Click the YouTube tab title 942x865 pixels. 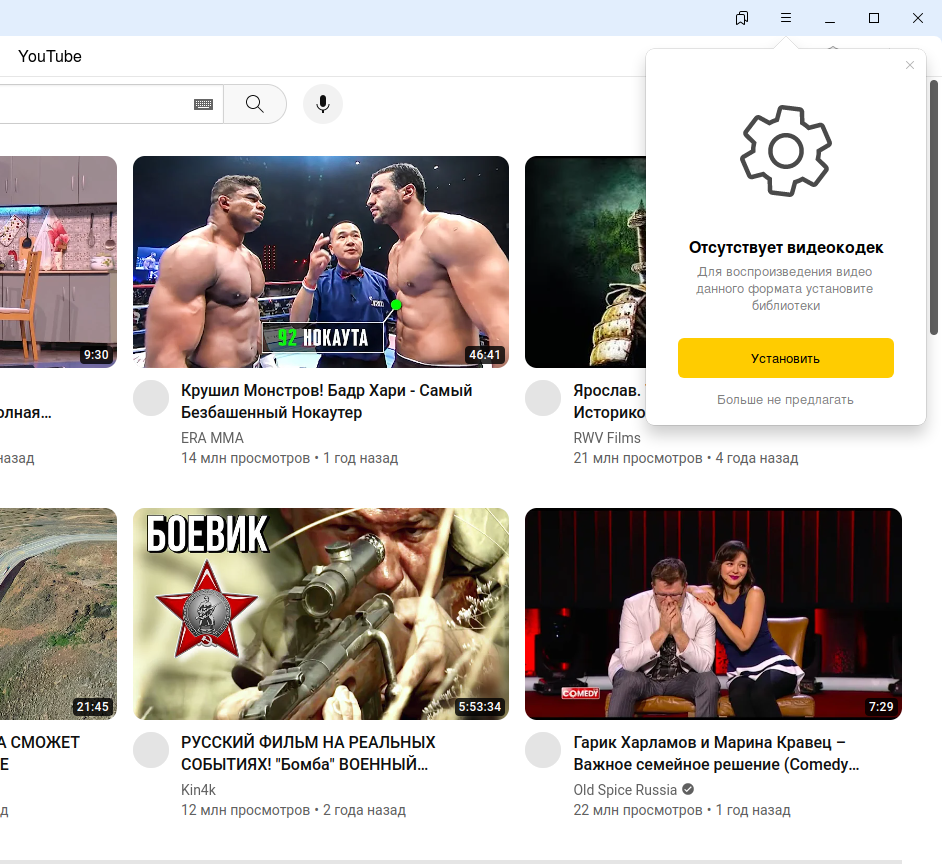pos(50,56)
